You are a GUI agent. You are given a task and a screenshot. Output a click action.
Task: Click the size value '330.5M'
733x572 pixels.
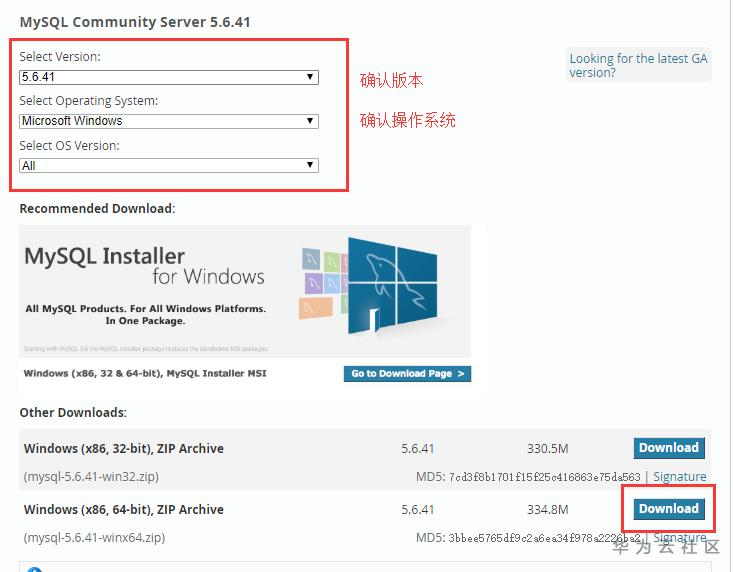pos(547,449)
